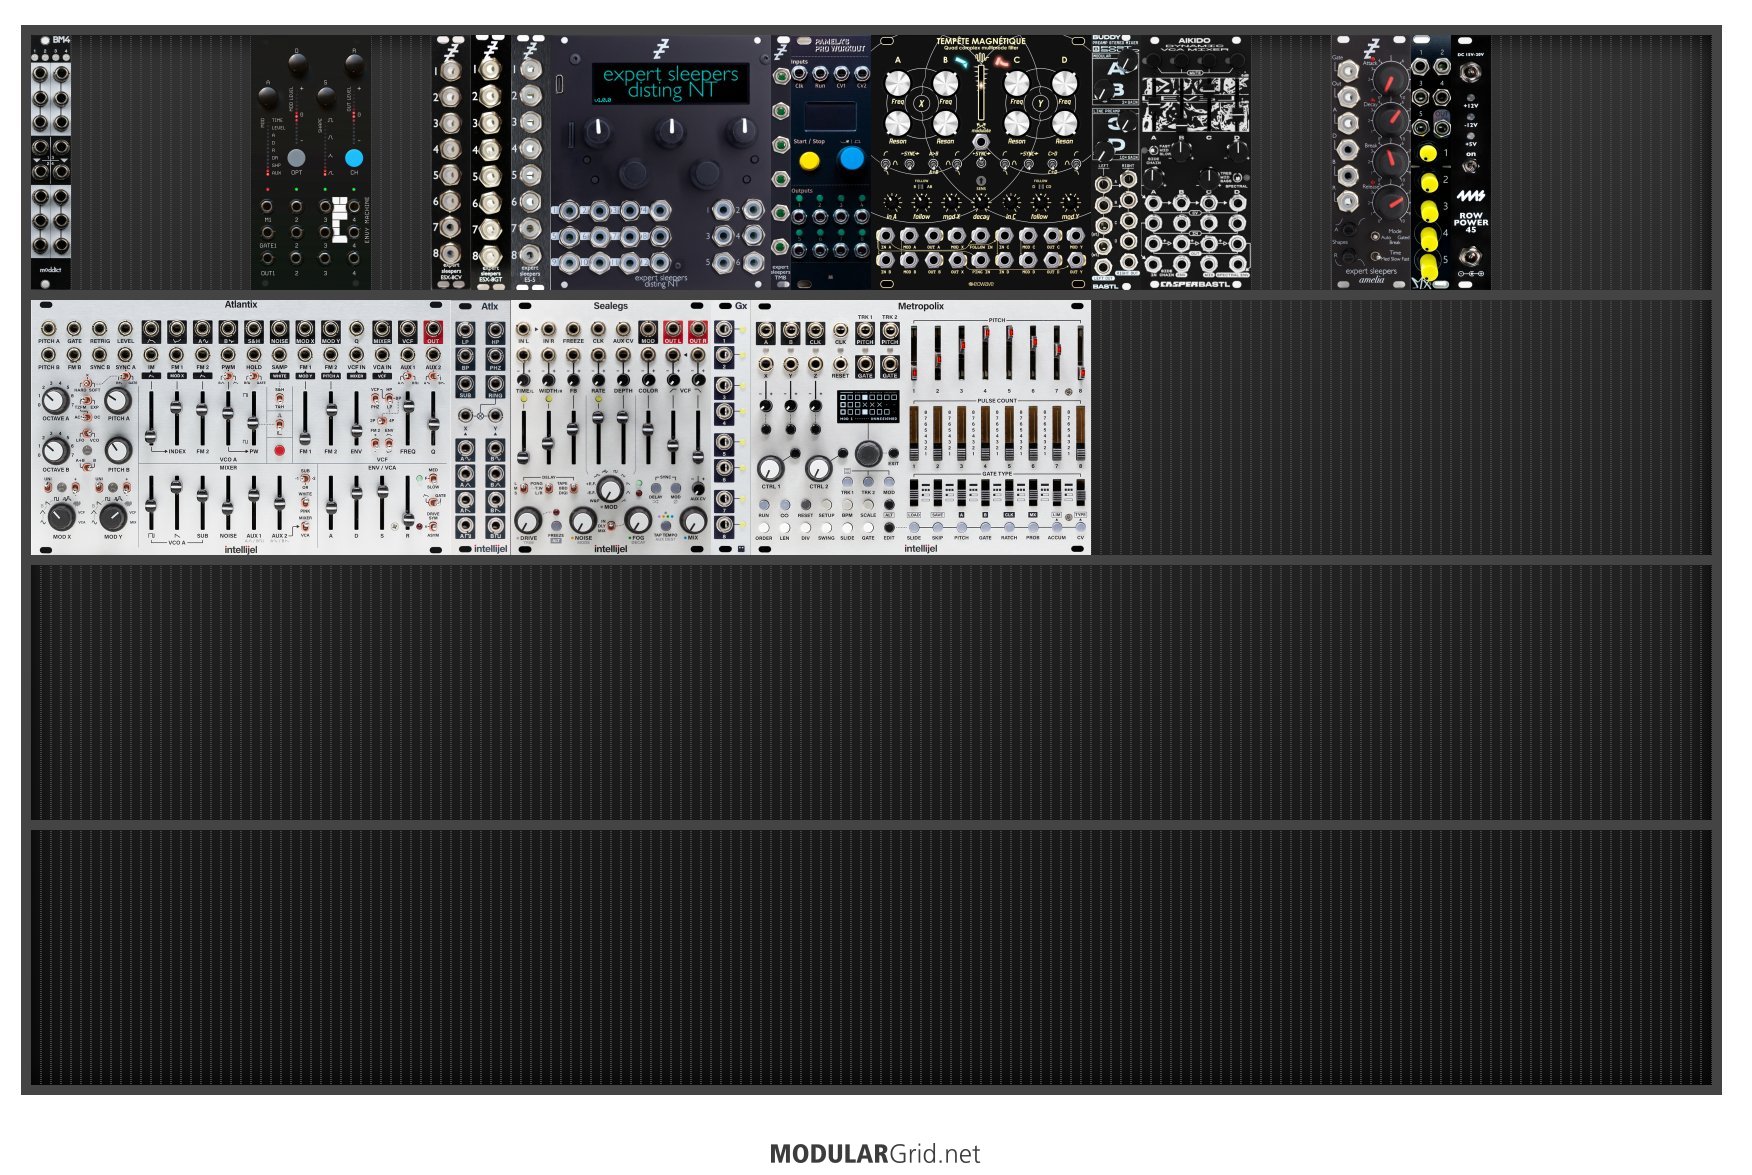The image size is (1752, 1175).
Task: Click the RING jack on the Atlx module
Action: pyautogui.click(x=495, y=382)
